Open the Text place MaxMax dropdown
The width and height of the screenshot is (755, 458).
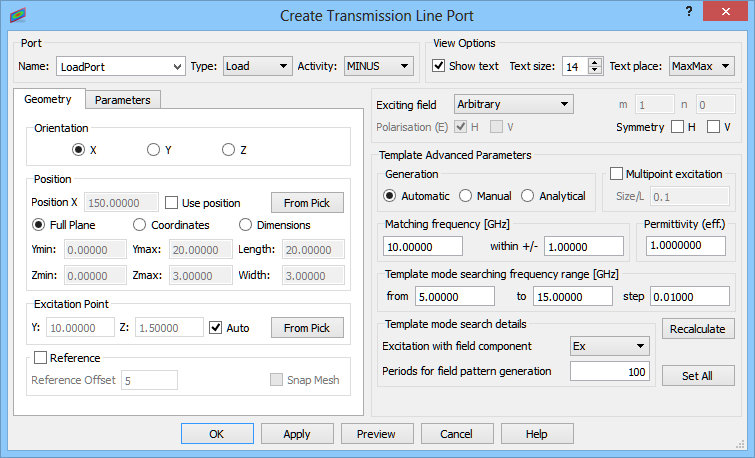702,66
